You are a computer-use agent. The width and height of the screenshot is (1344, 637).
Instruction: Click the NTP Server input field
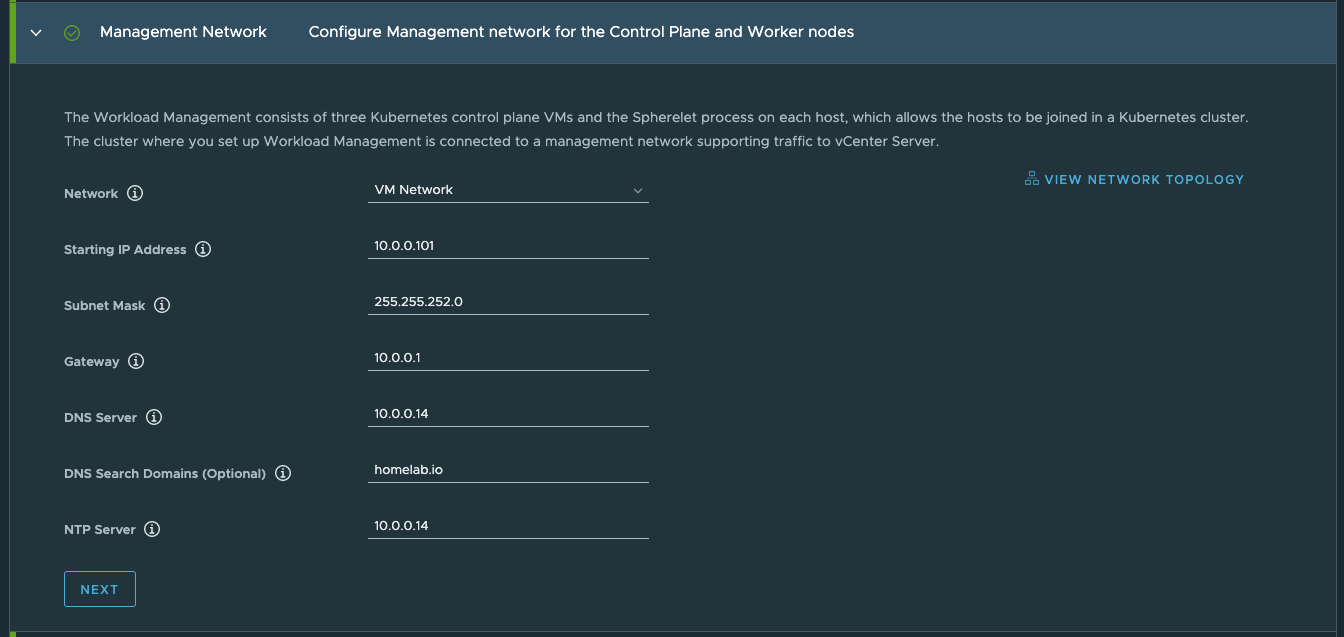tap(508, 526)
